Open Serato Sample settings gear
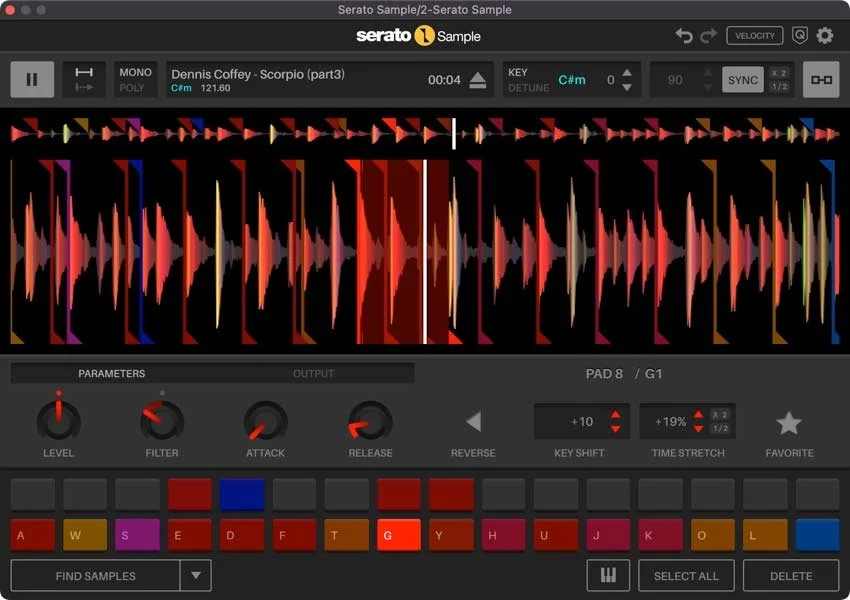The image size is (850, 600). pos(826,35)
